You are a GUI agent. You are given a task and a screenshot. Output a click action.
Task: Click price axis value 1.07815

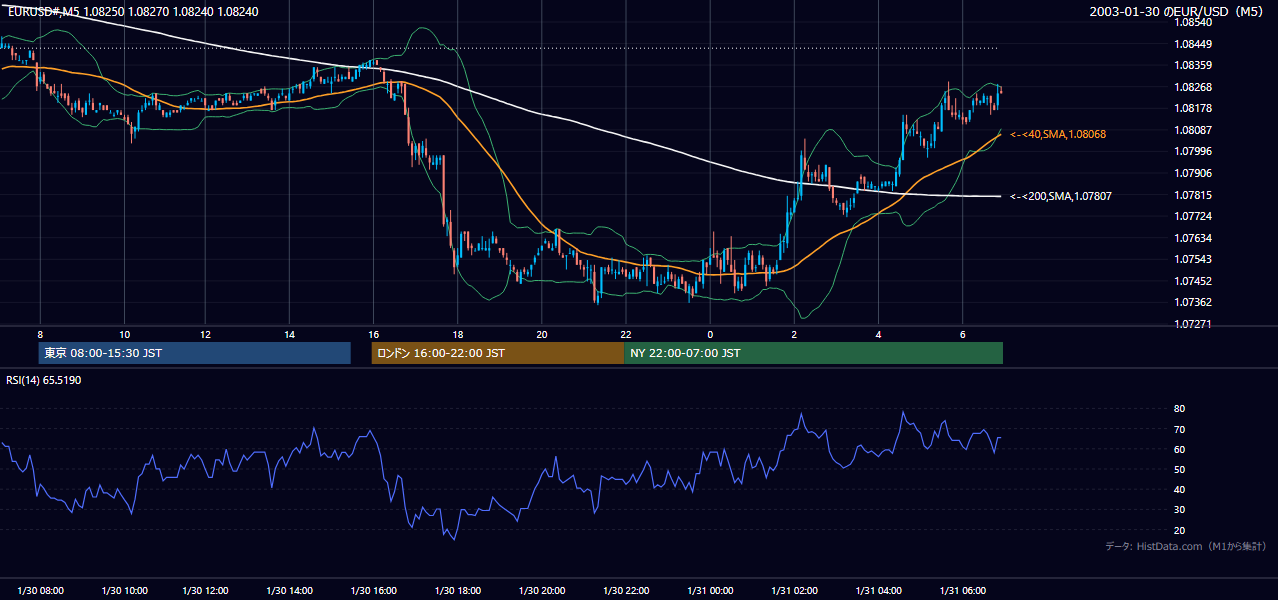coord(1195,195)
